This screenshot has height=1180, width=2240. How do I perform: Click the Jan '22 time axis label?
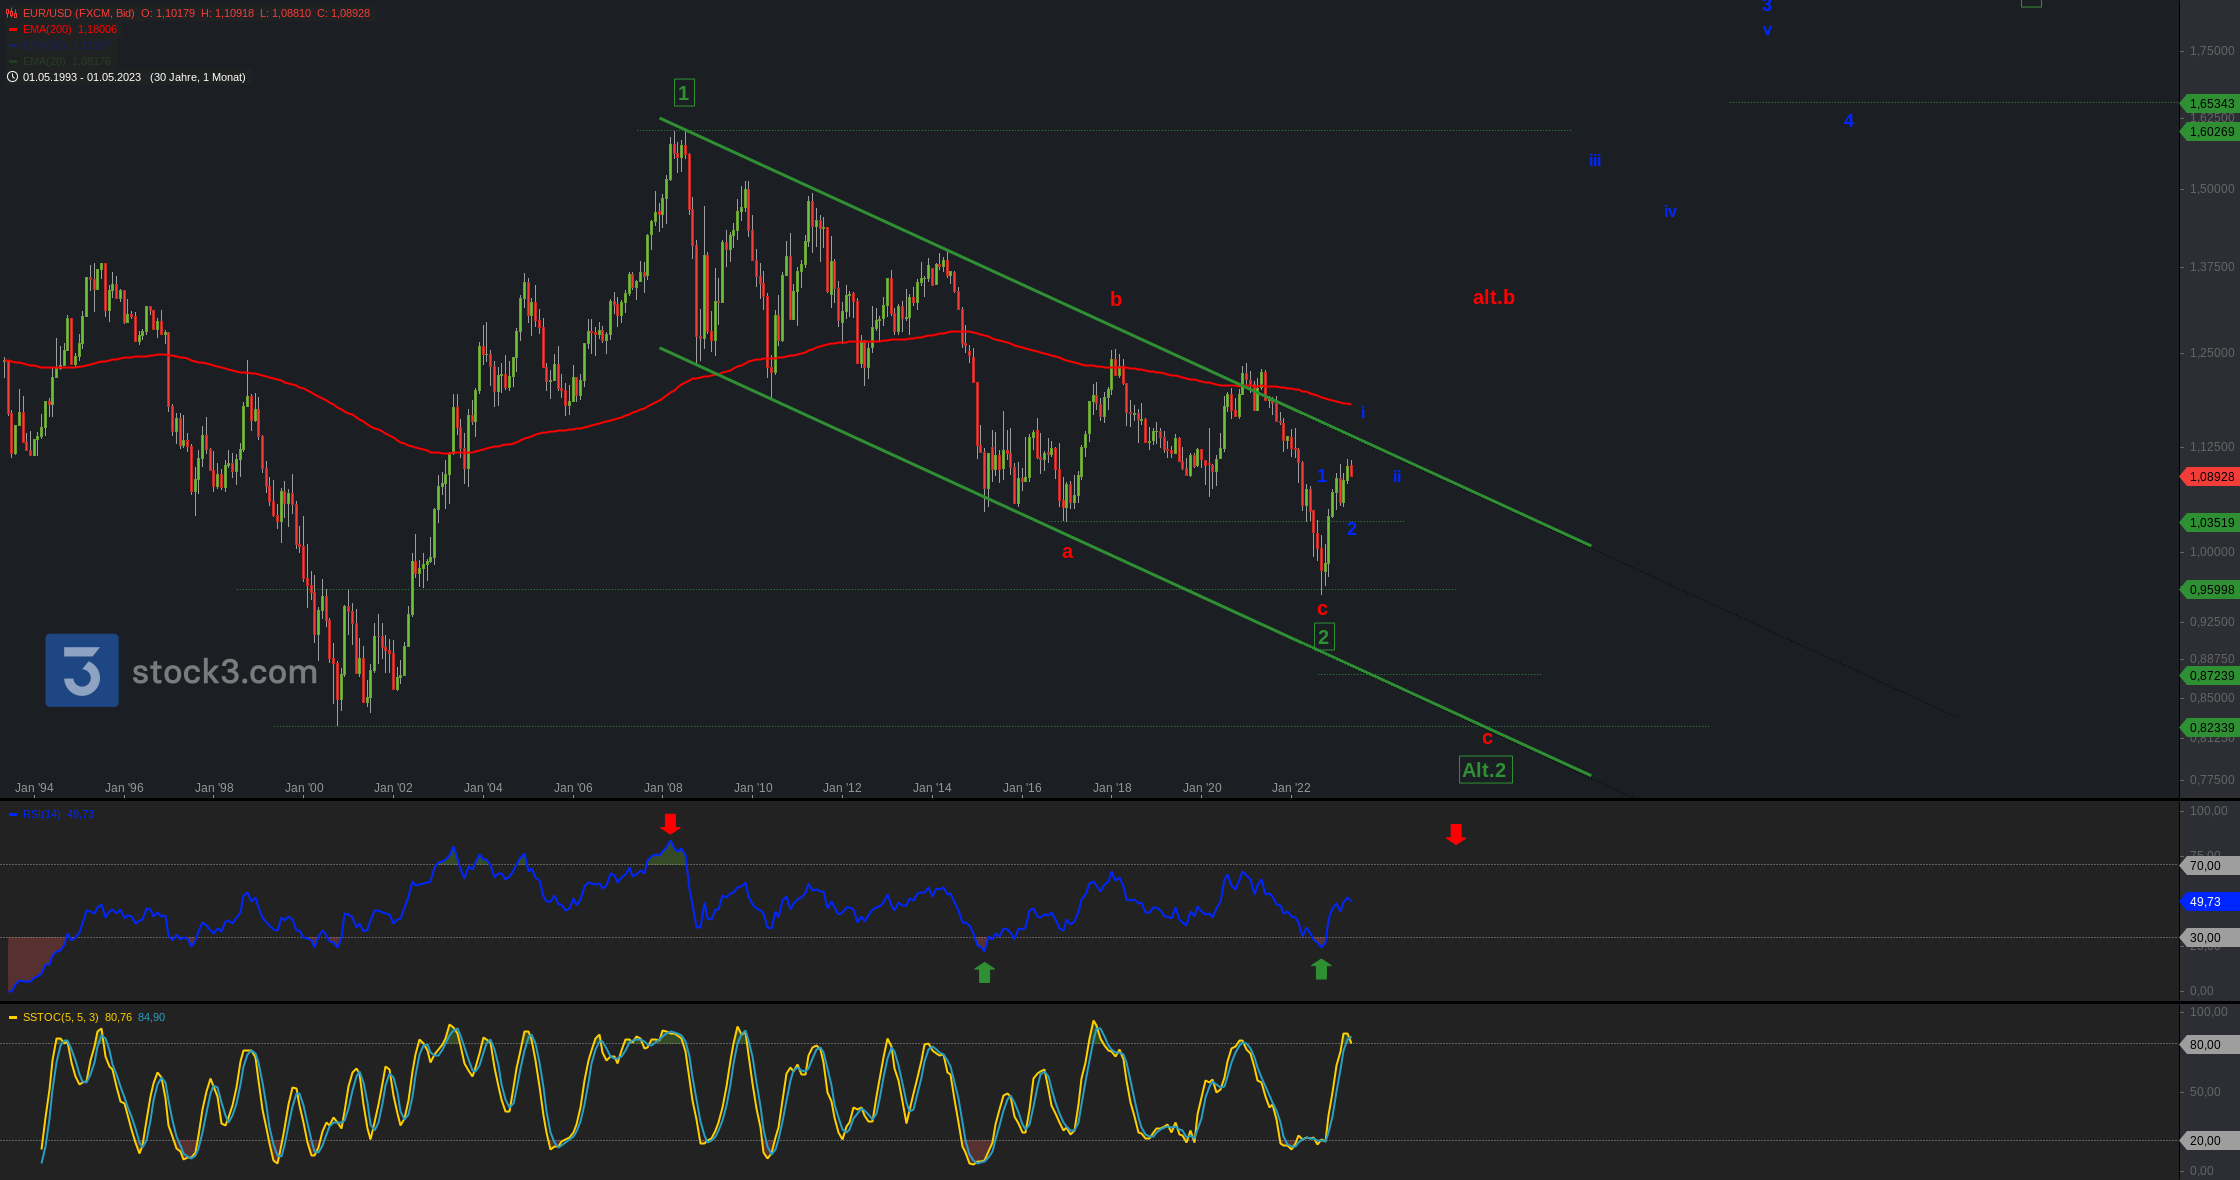[1291, 788]
